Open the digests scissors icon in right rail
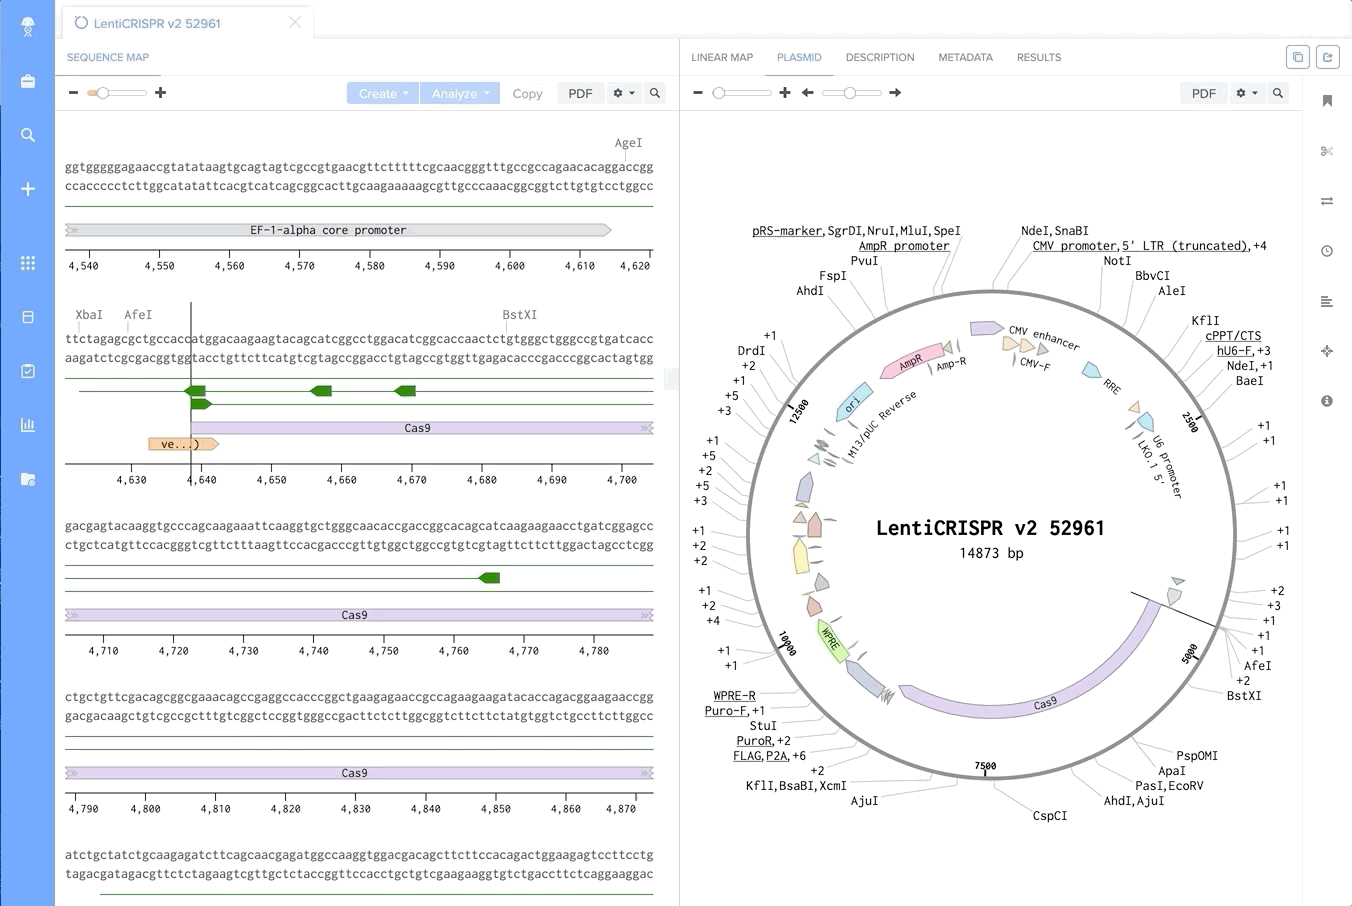Image resolution: width=1352 pixels, height=906 pixels. click(x=1327, y=151)
